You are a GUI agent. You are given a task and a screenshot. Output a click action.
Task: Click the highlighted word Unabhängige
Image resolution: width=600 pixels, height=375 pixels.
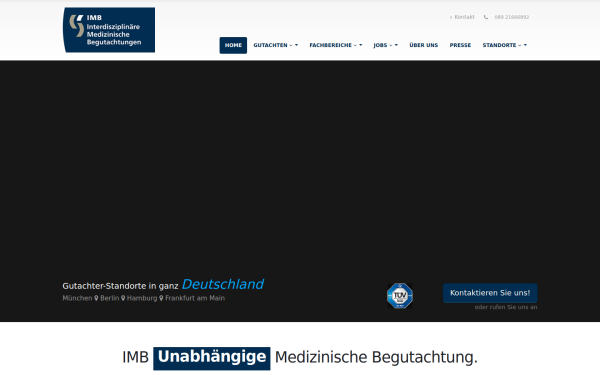[212, 358]
